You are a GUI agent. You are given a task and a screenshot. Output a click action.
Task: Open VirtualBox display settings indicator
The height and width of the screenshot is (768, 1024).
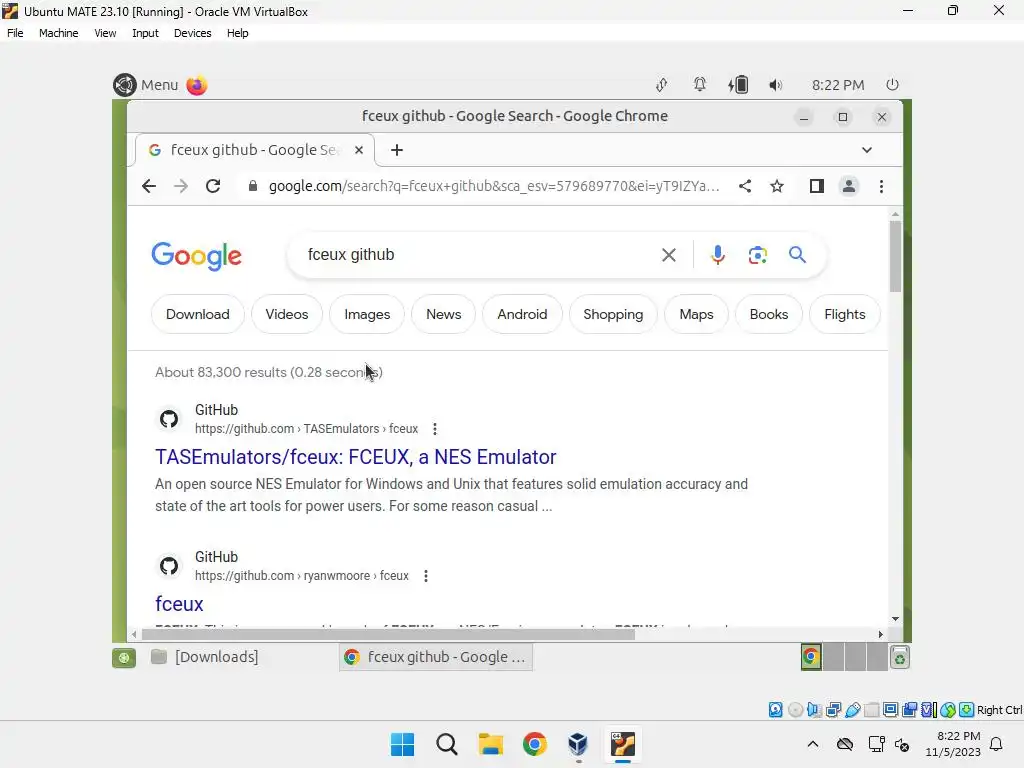pos(890,710)
